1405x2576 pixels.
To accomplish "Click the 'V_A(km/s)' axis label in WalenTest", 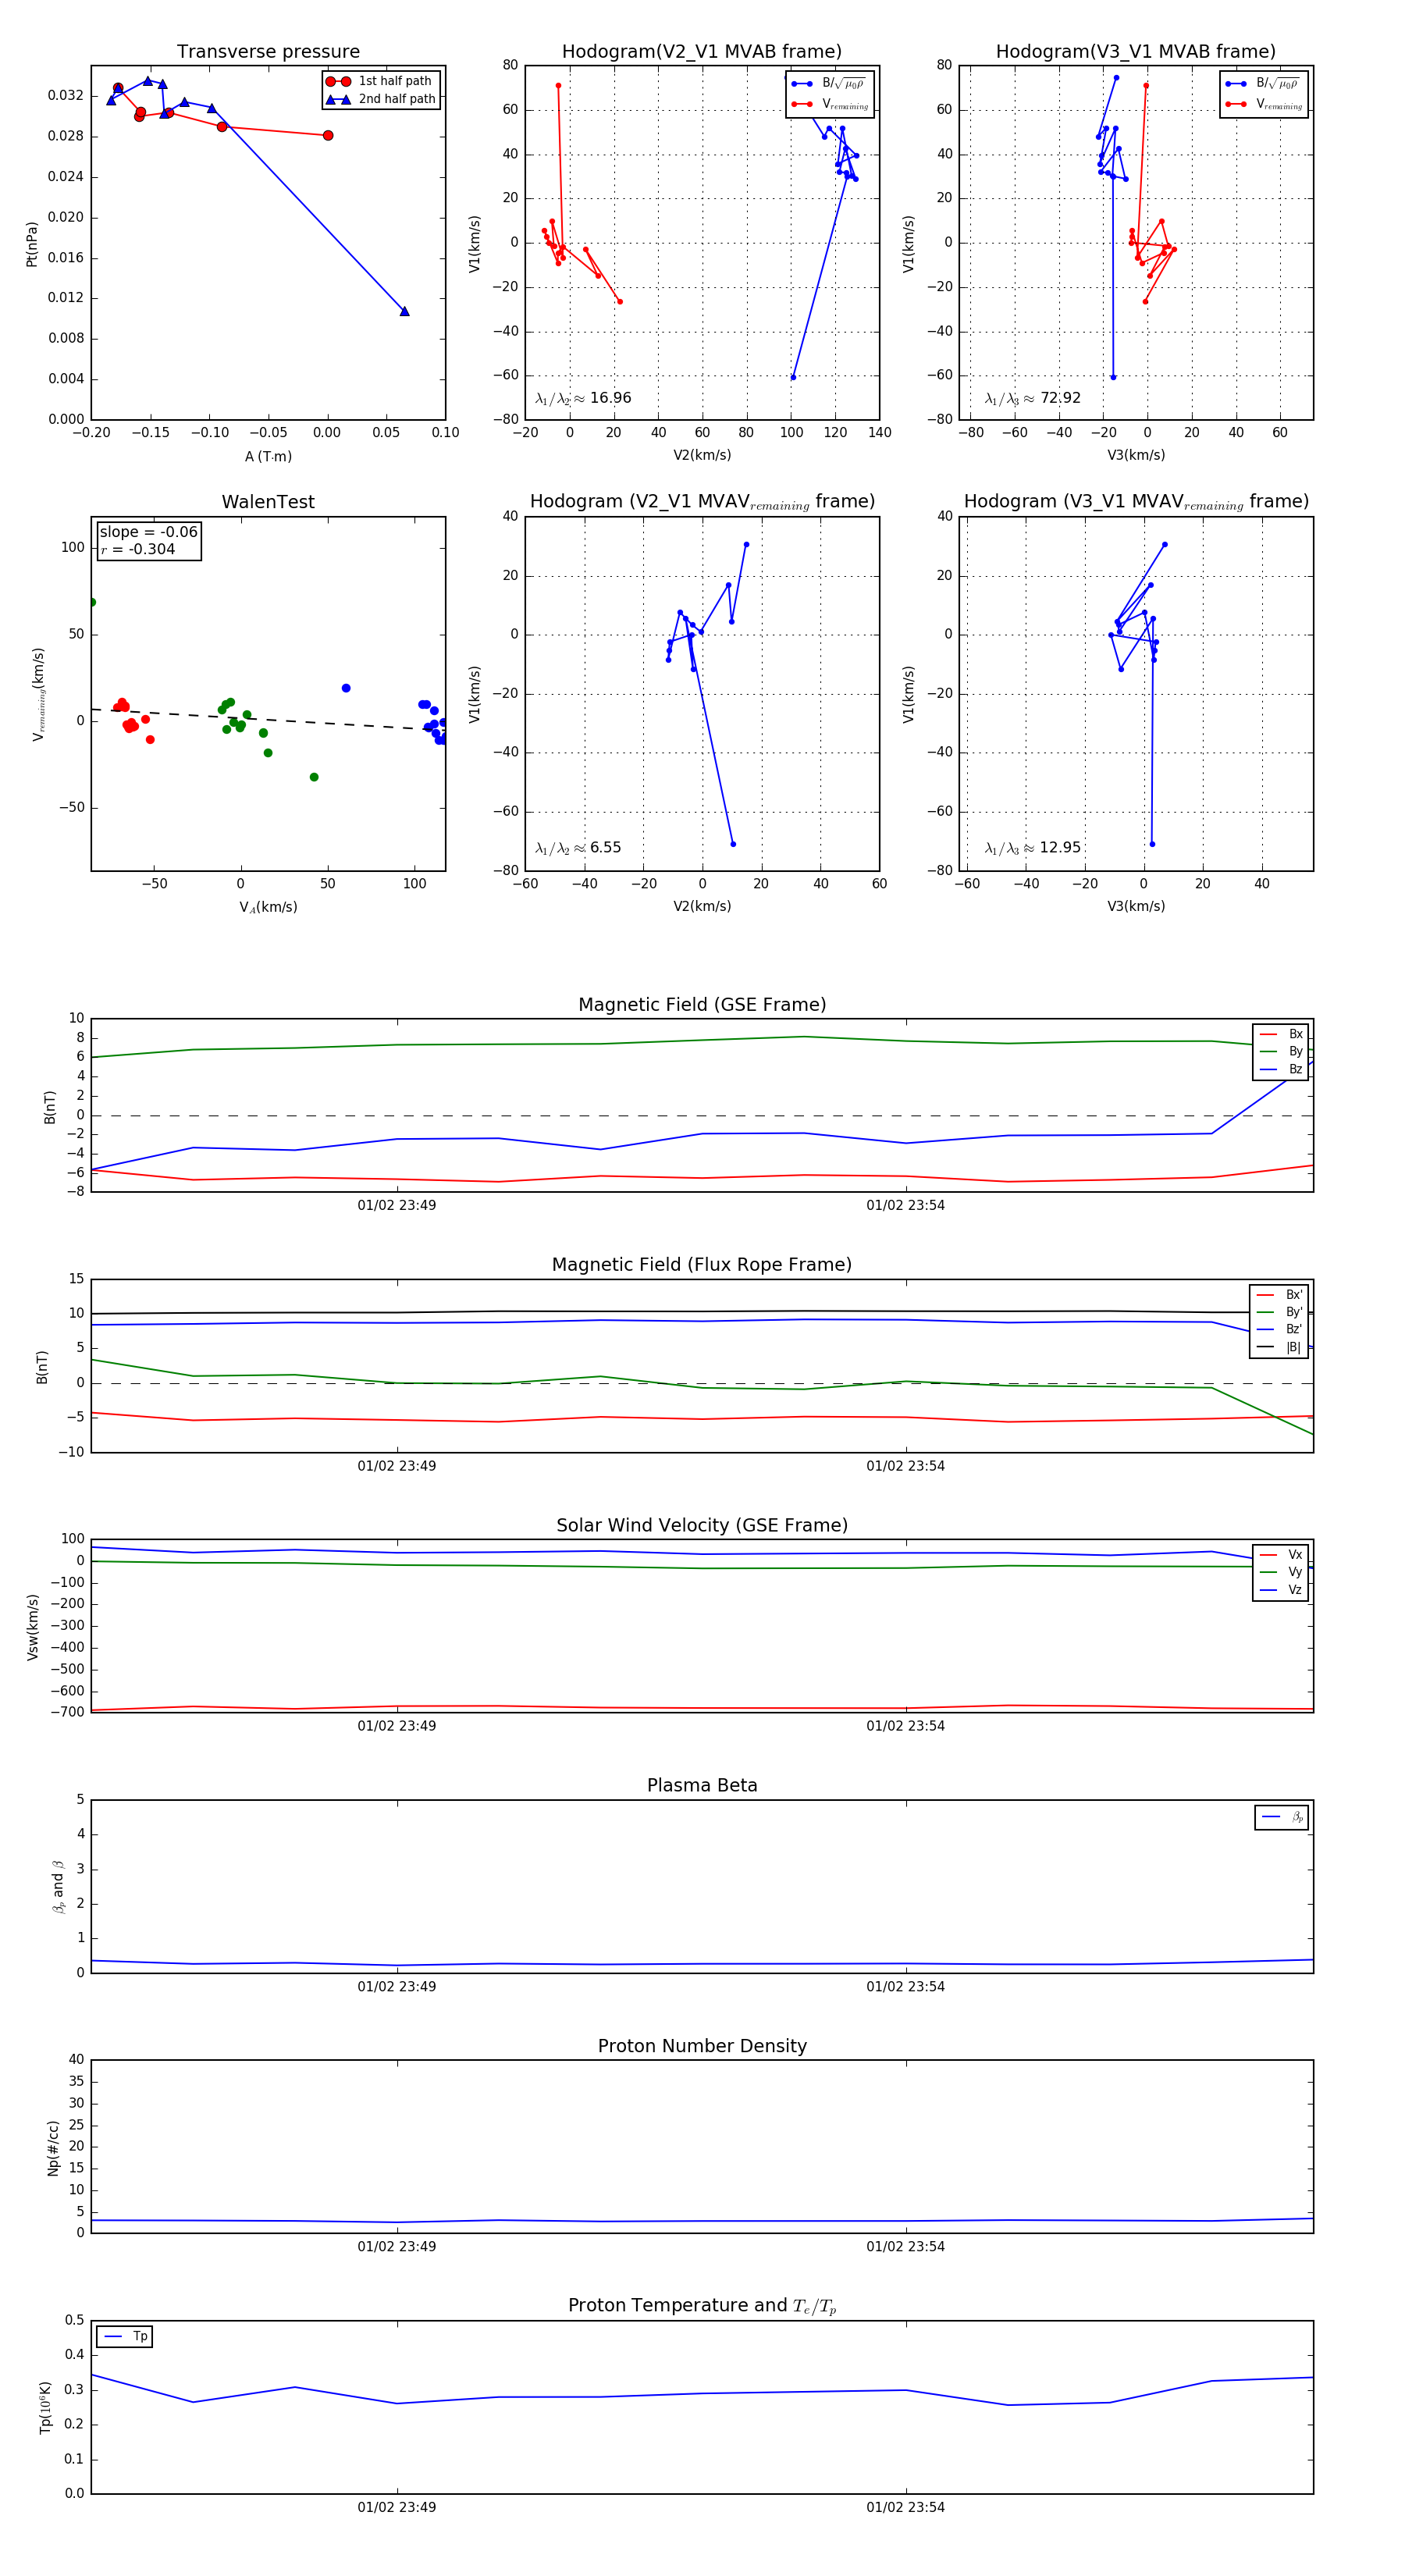I will [268, 907].
